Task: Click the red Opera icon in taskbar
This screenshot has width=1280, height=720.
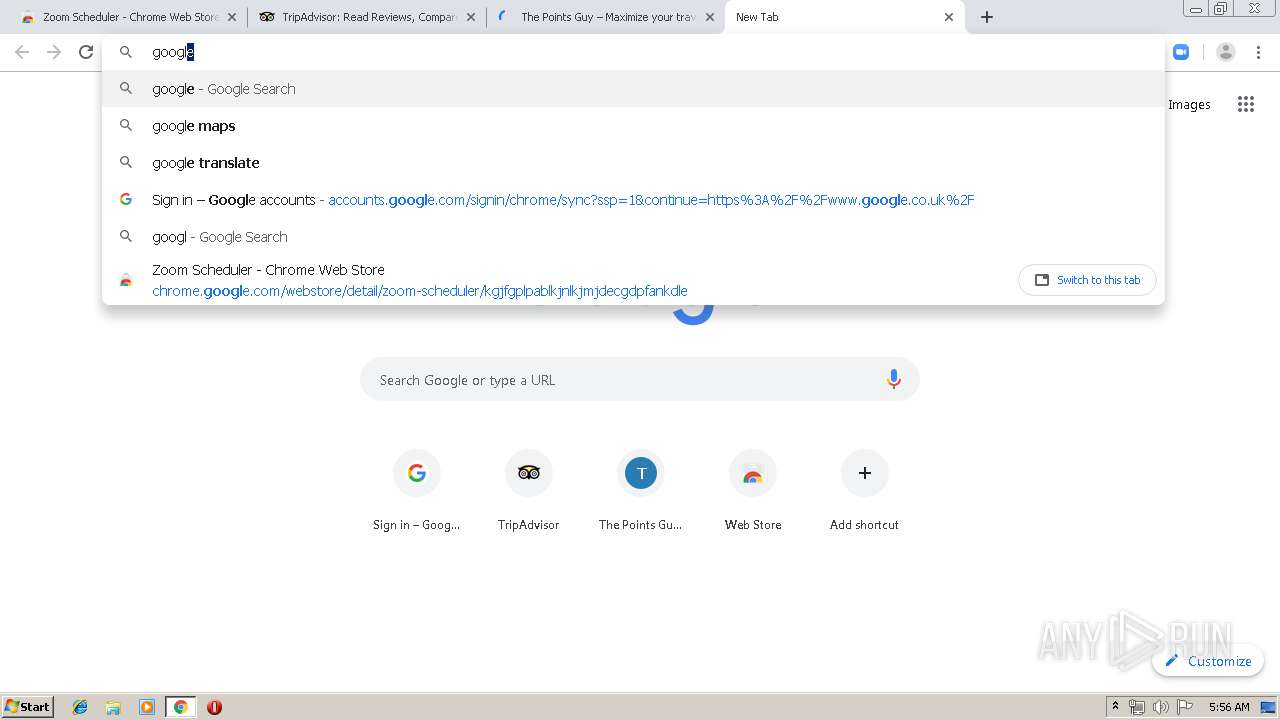Action: [214, 707]
